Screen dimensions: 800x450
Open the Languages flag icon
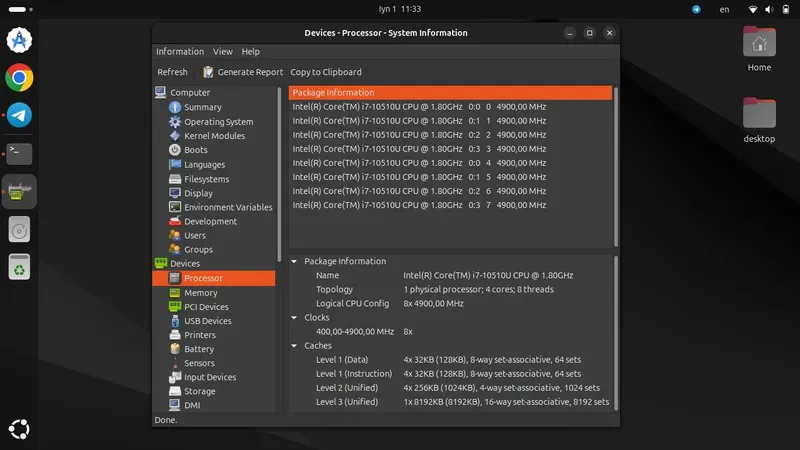[174, 164]
